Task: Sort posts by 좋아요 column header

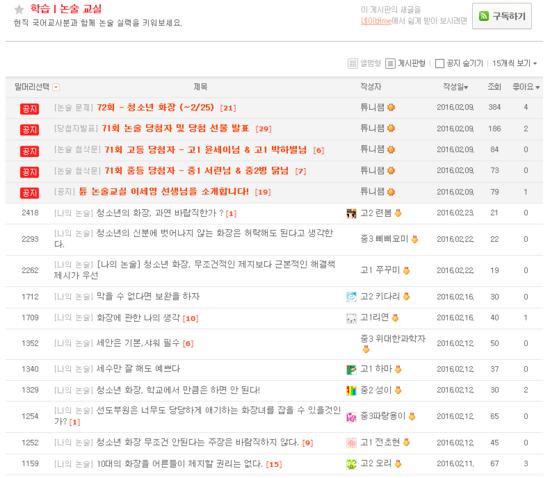Action: click(x=526, y=87)
